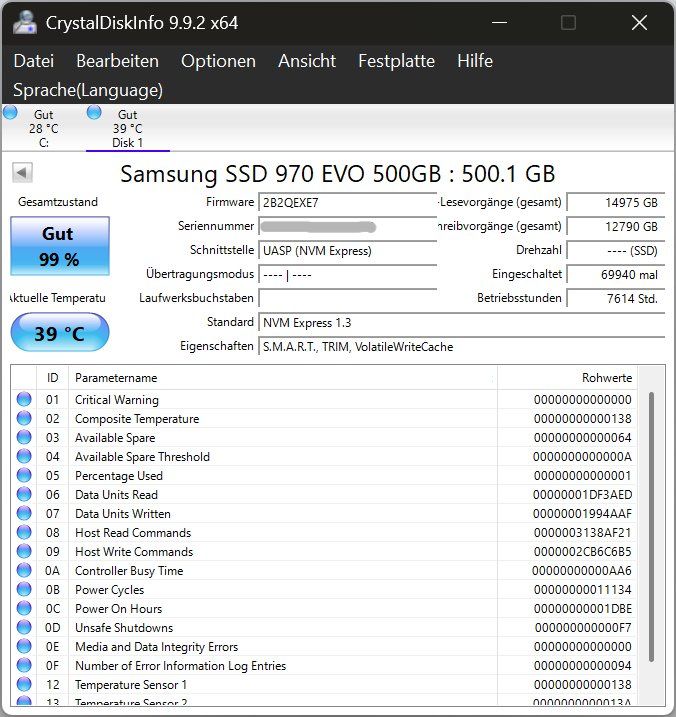Click raw value 000003138AF21

[582, 532]
